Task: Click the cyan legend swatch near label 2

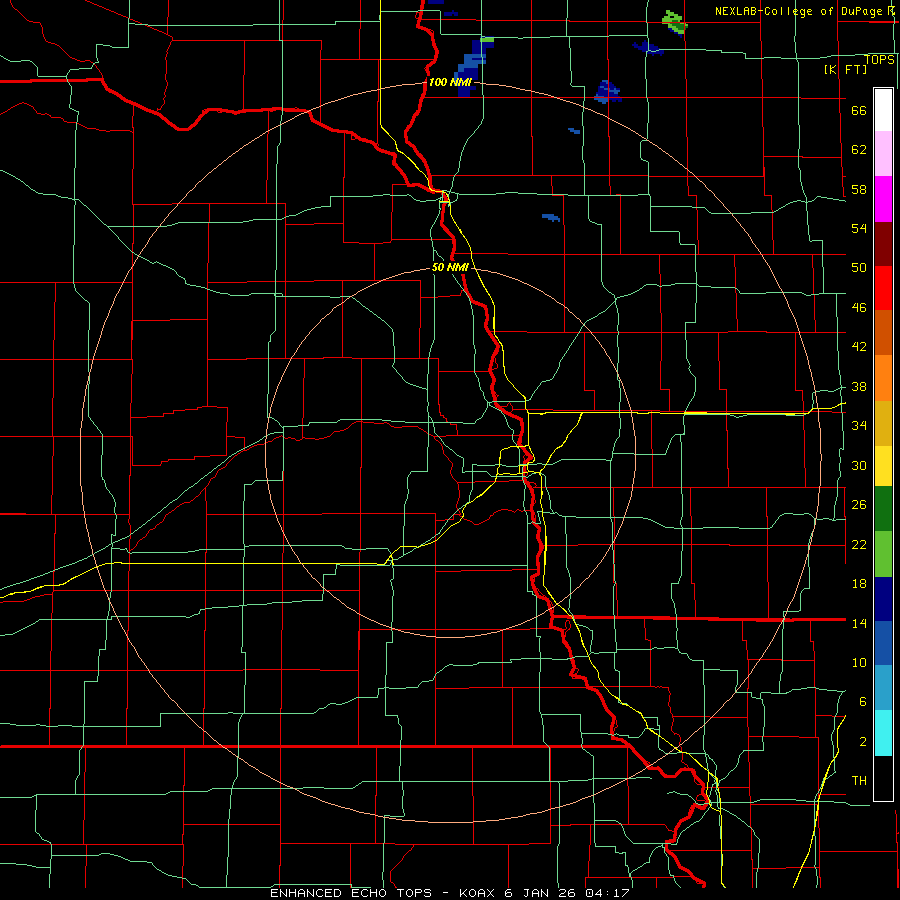Action: [x=883, y=733]
